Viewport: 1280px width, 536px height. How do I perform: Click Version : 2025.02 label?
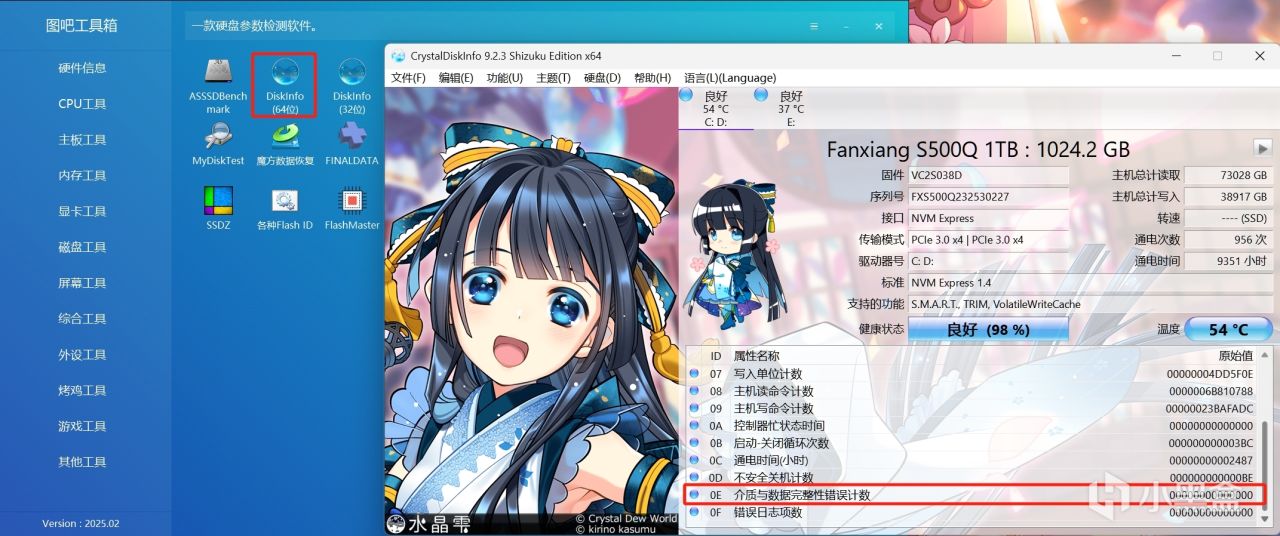pos(80,523)
